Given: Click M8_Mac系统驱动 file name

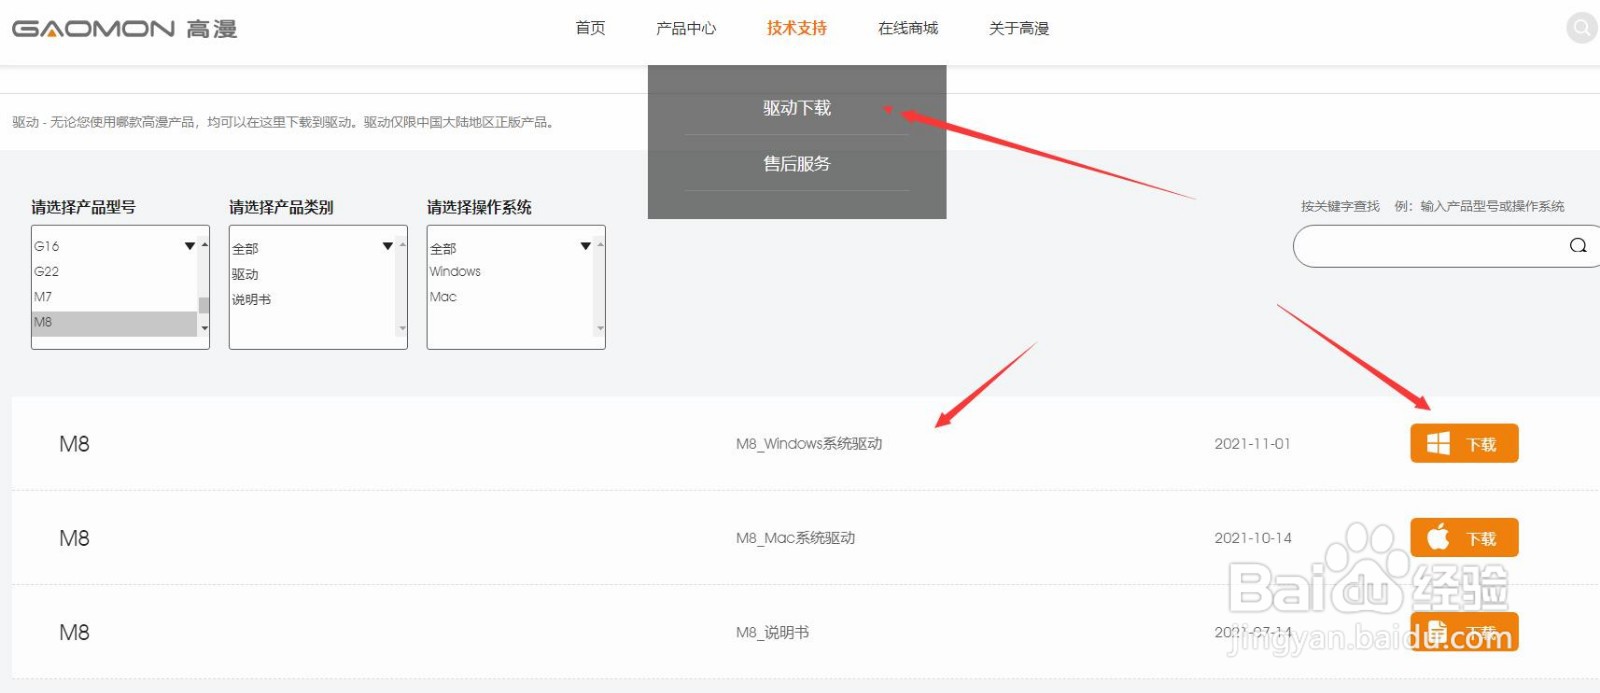Looking at the screenshot, I should [796, 538].
